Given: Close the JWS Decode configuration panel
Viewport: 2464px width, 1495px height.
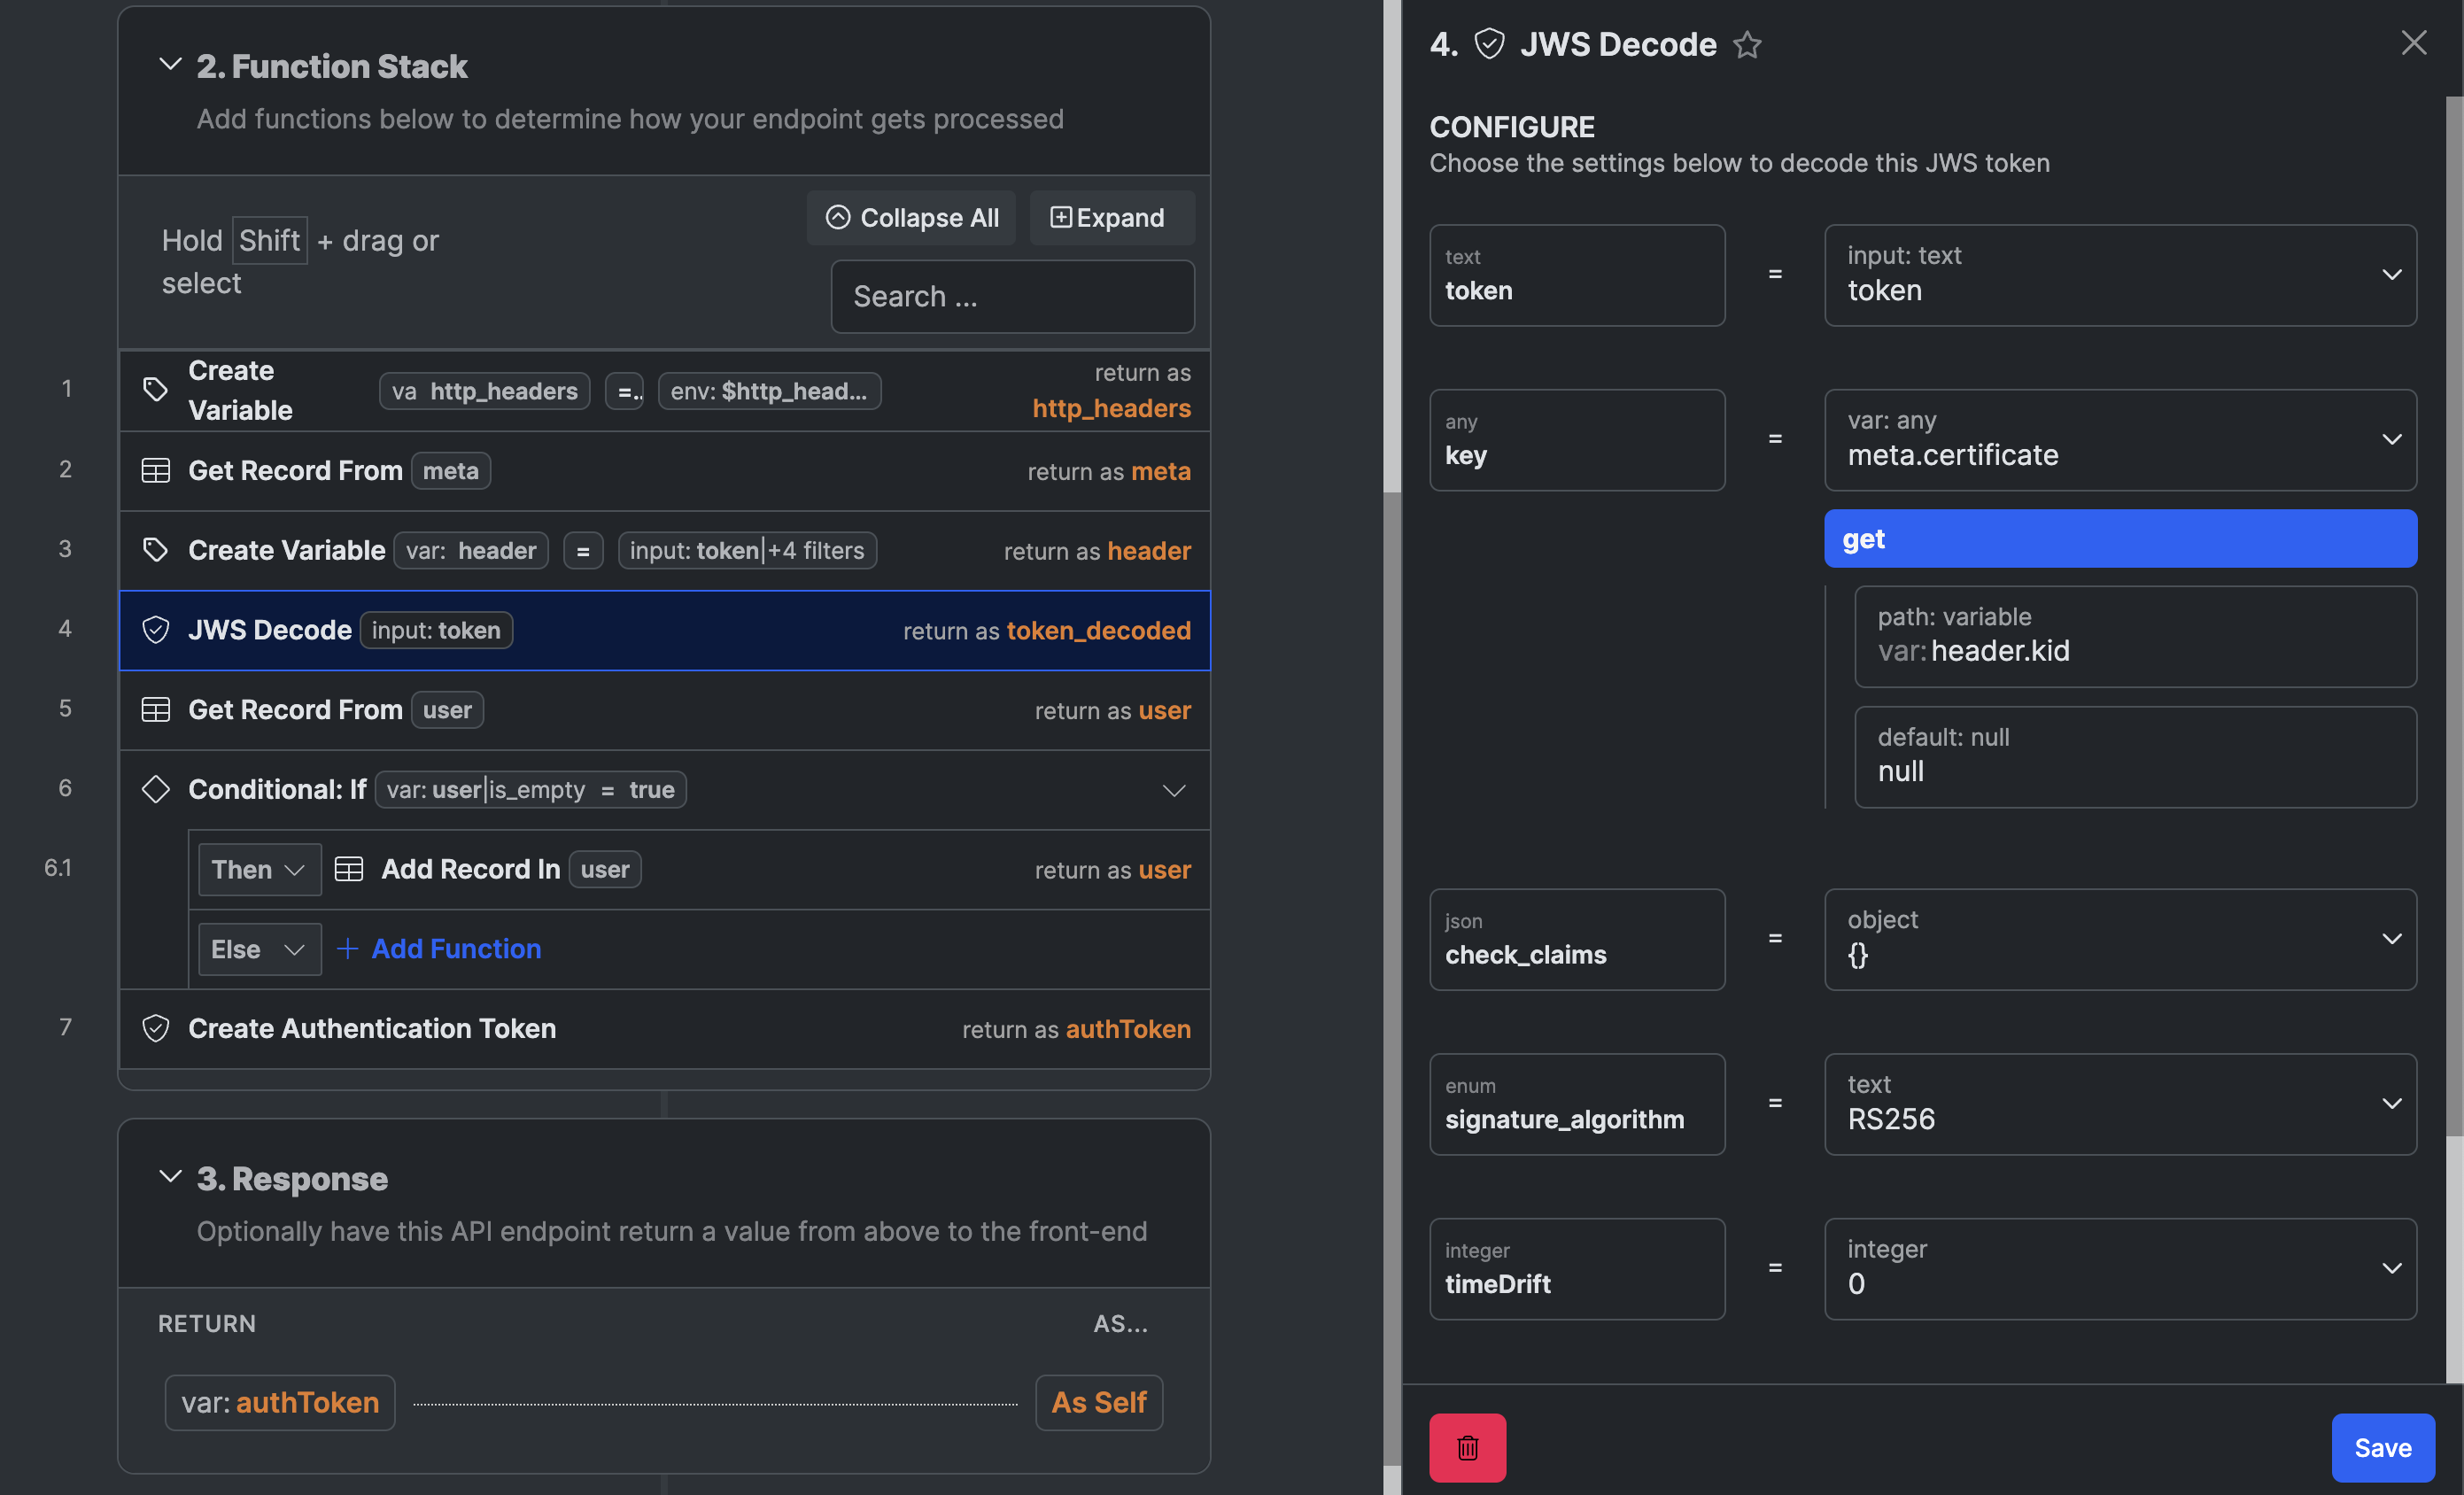Looking at the screenshot, I should (2413, 43).
